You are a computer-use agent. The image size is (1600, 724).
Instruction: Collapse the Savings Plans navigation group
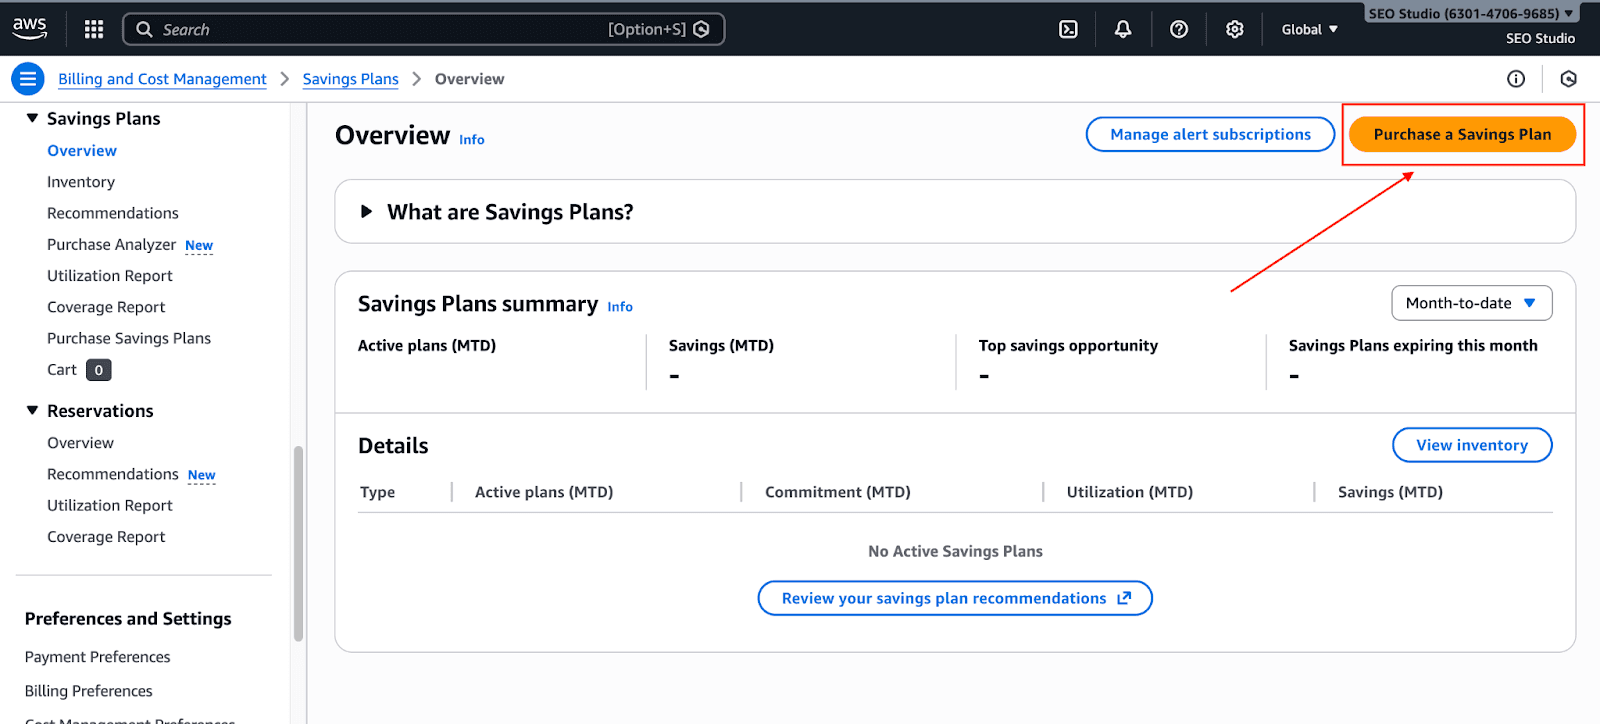tap(32, 118)
